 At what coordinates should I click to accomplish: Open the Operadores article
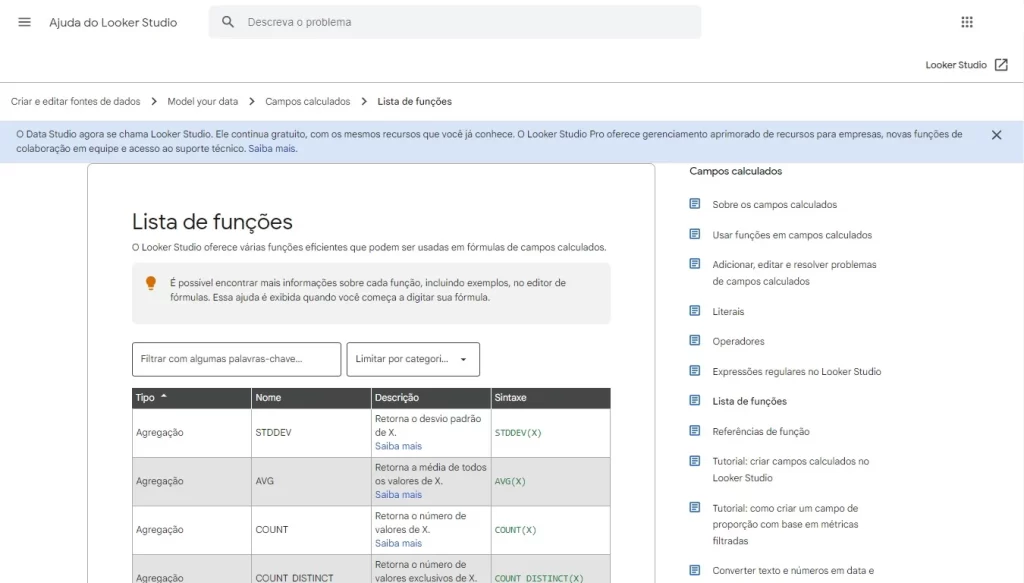pyautogui.click(x=738, y=341)
